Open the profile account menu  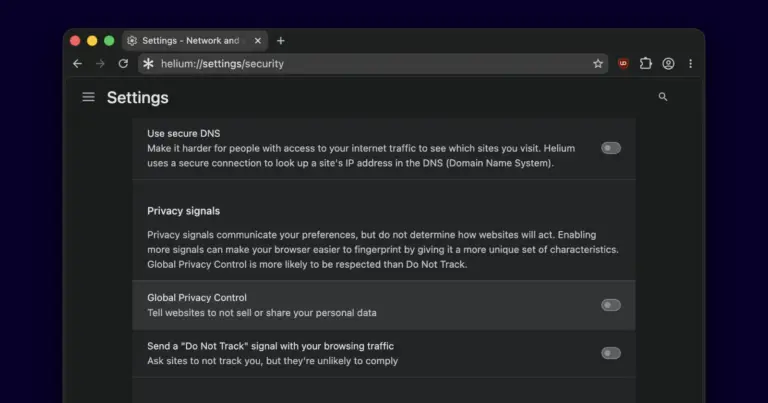pyautogui.click(x=668, y=64)
